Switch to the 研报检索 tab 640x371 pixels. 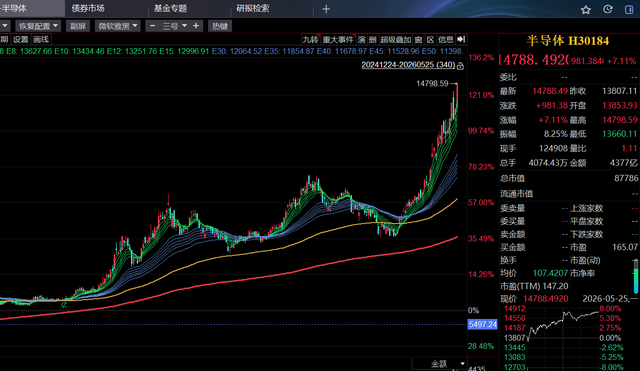(x=253, y=8)
